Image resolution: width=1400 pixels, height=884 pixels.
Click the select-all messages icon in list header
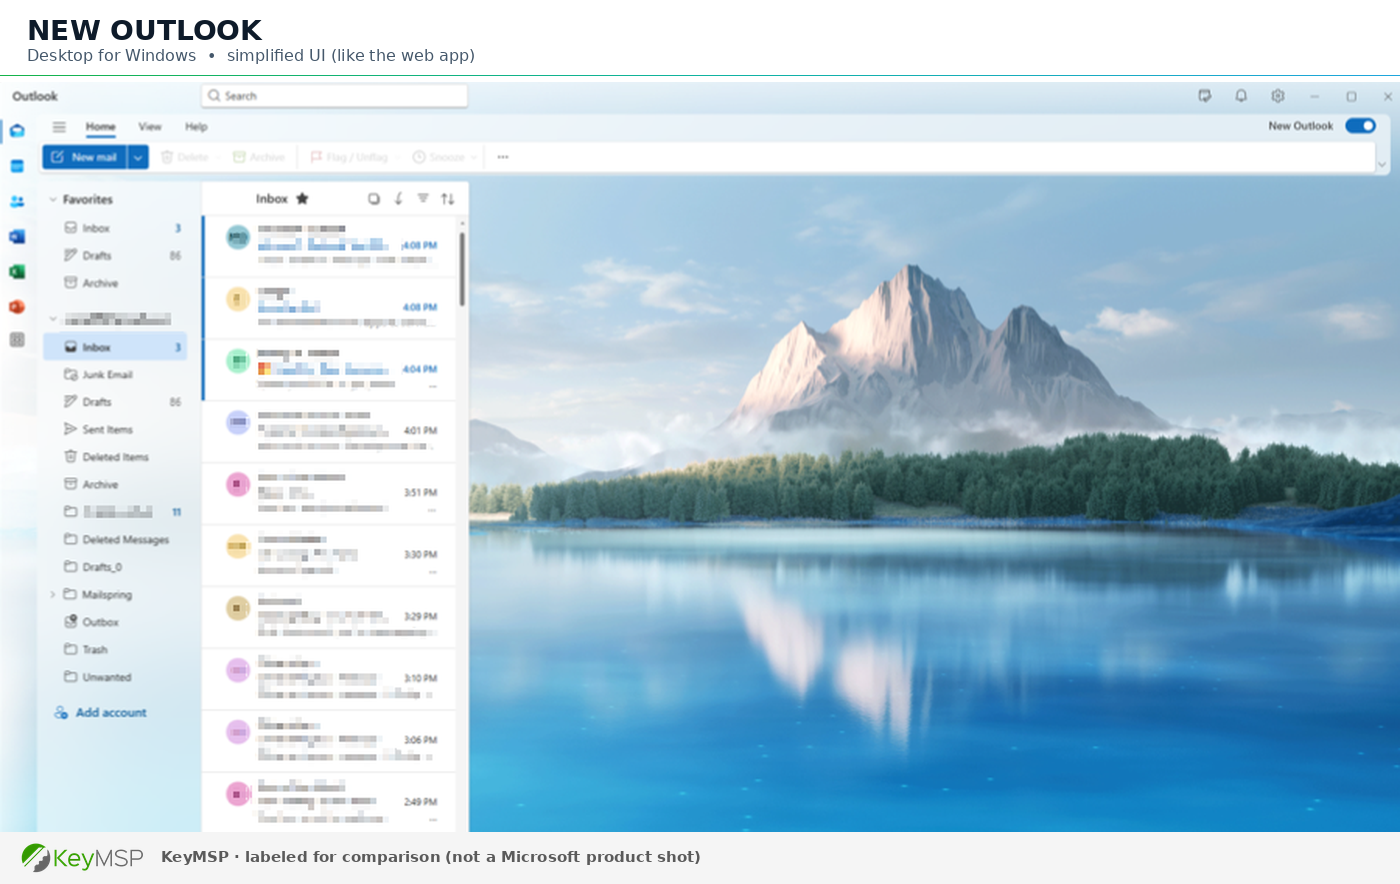(x=374, y=199)
